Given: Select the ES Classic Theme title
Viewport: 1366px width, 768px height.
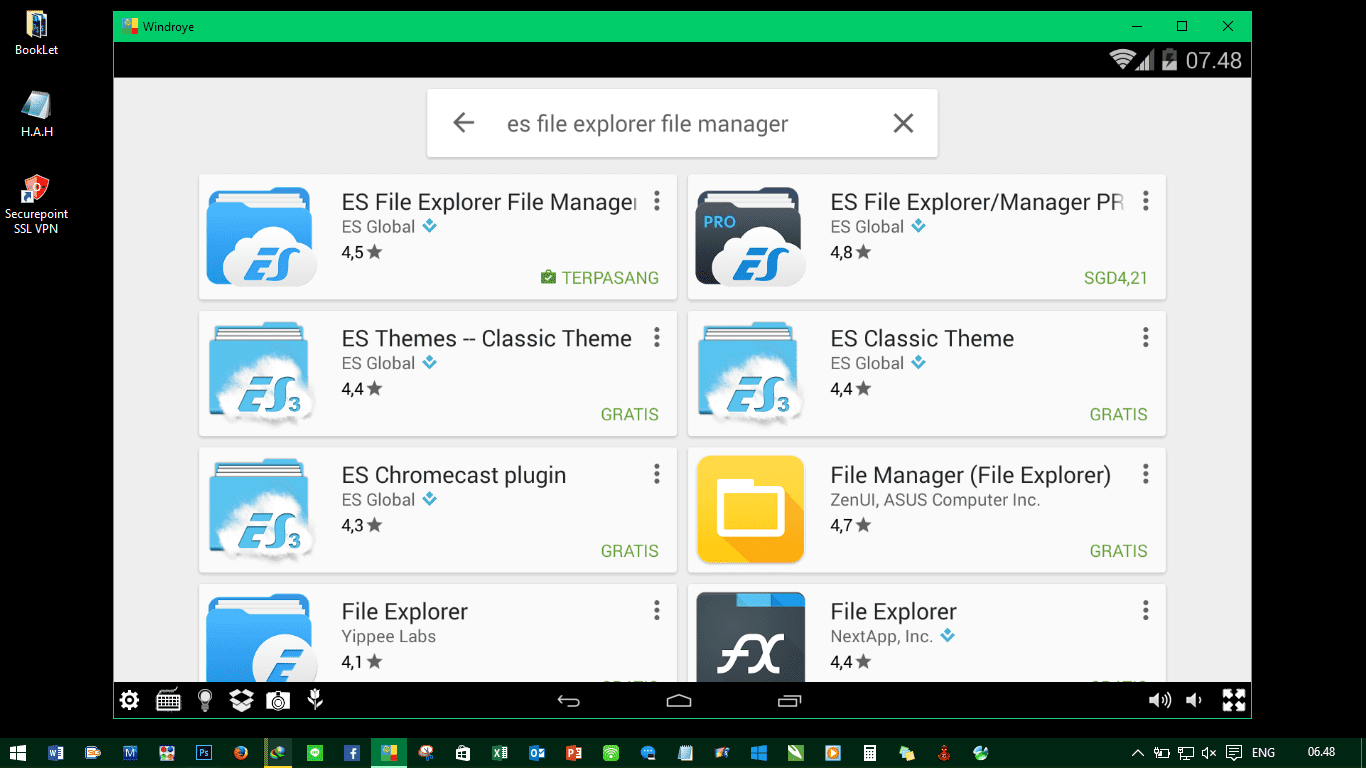Looking at the screenshot, I should 922,339.
